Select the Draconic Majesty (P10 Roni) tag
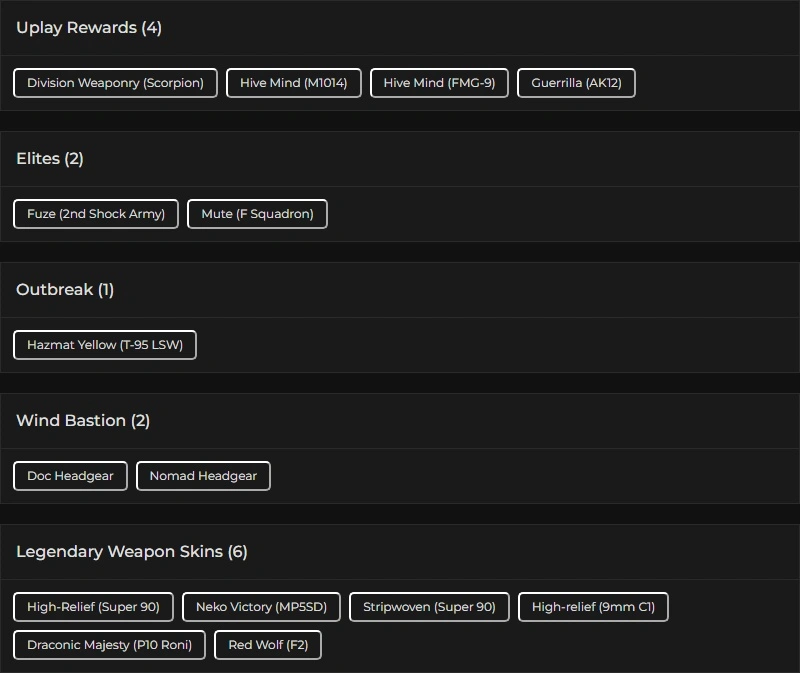The height and width of the screenshot is (673, 800). [x=109, y=645]
